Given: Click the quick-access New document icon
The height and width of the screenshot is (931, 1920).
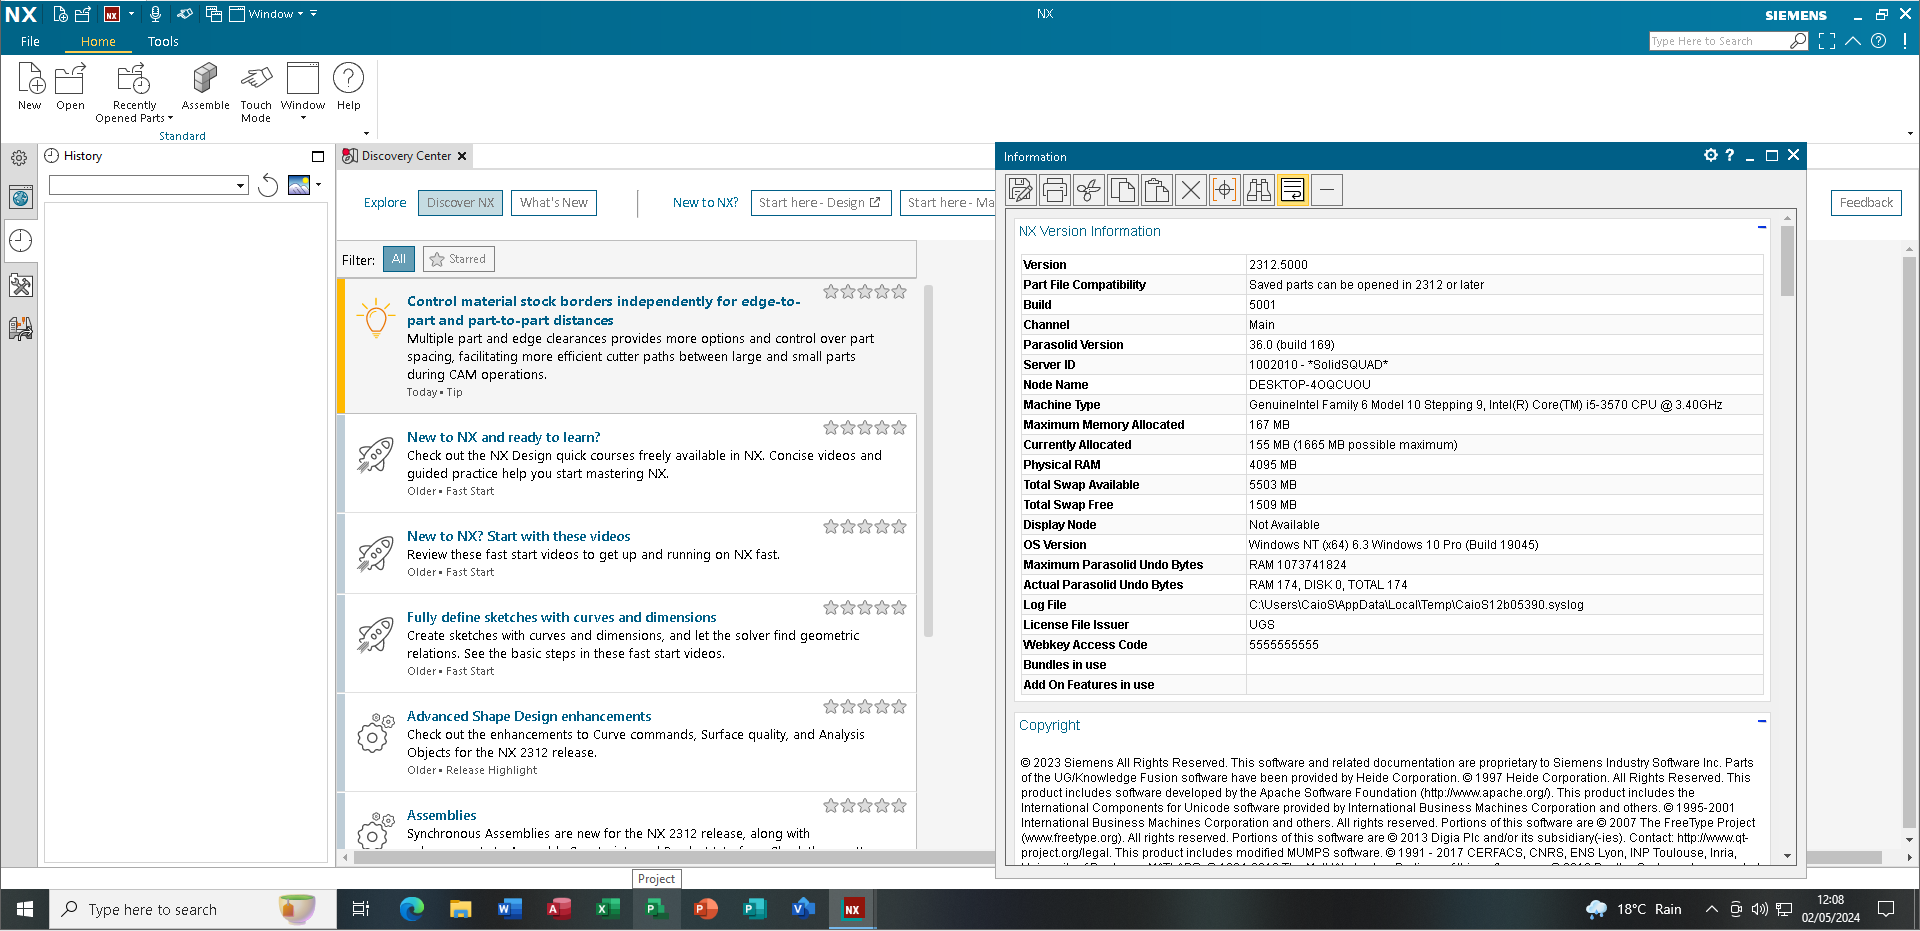Looking at the screenshot, I should (60, 14).
